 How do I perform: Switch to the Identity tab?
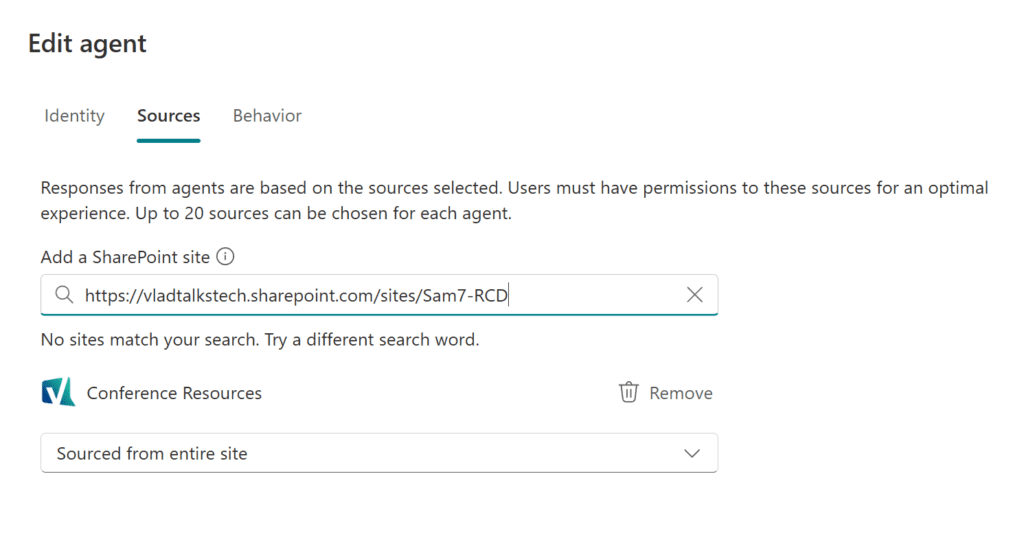74,116
